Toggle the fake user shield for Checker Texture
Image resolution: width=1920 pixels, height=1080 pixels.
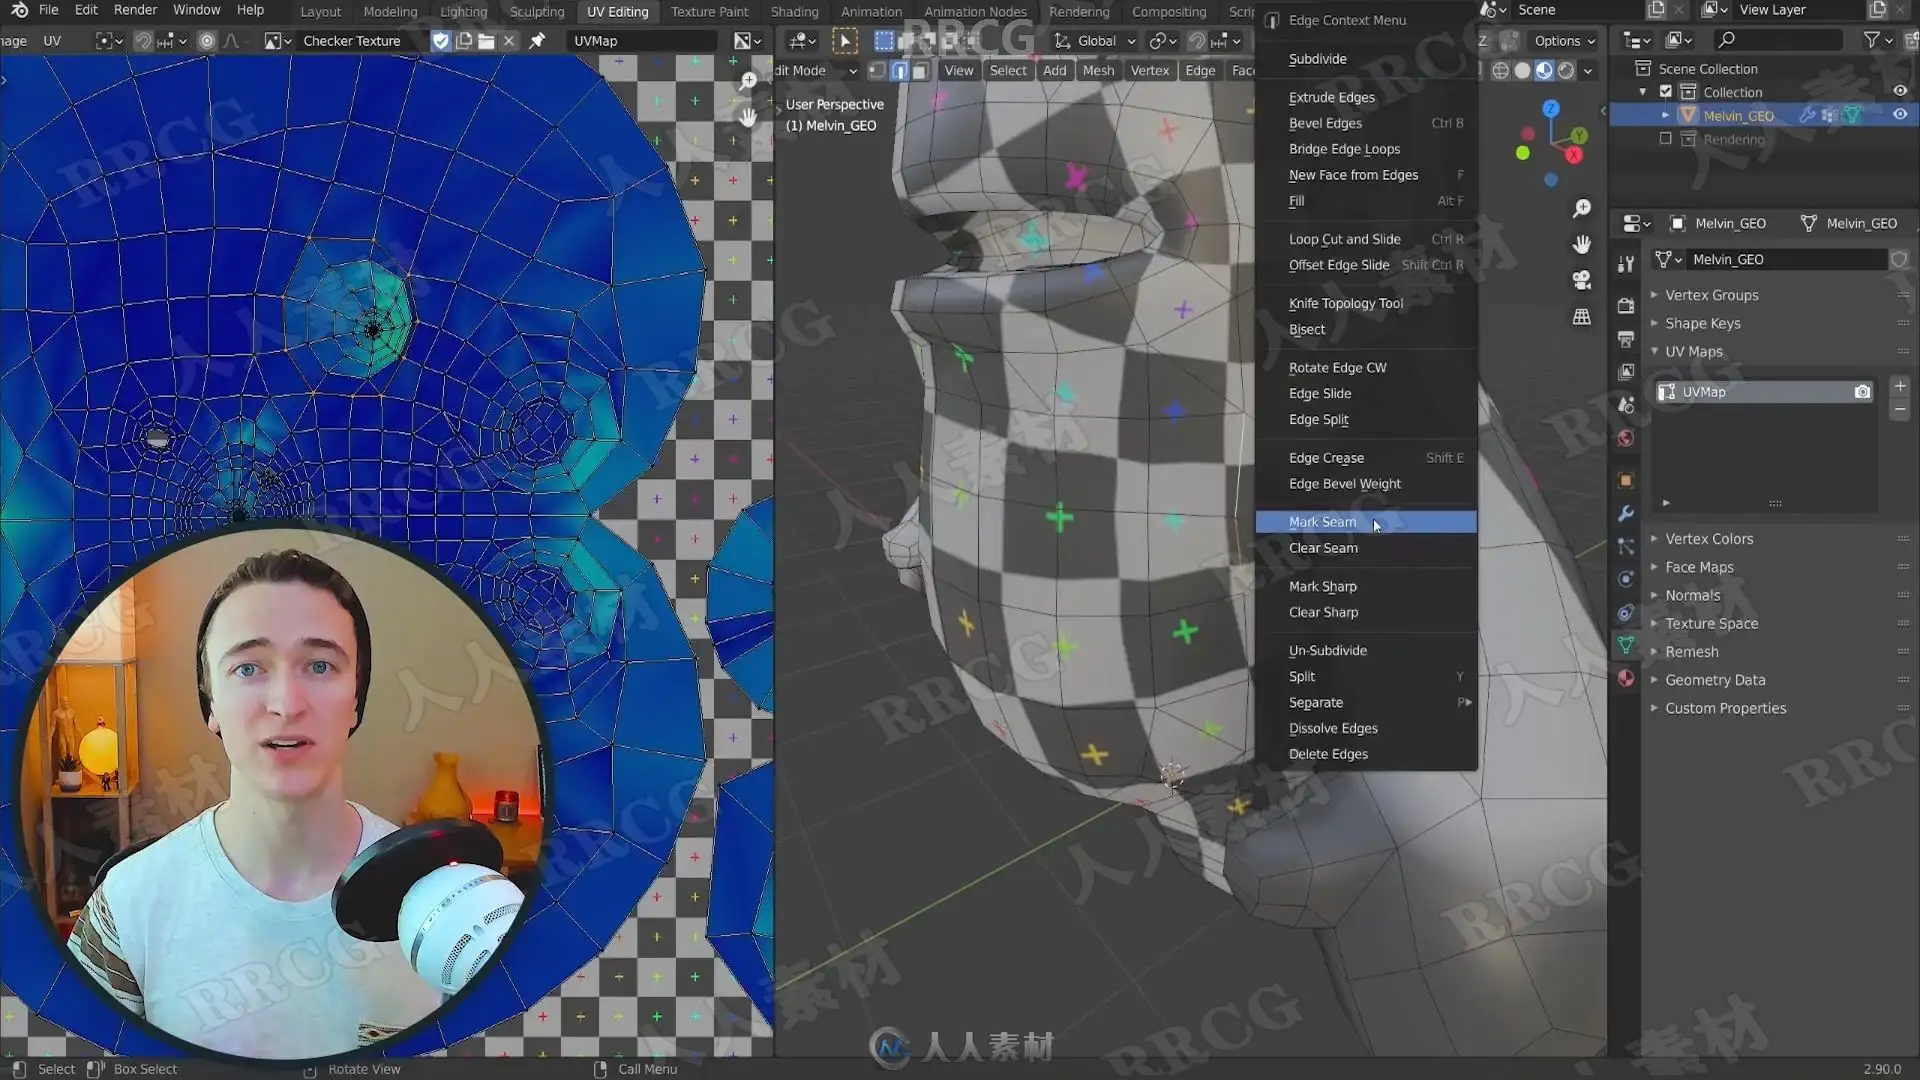coord(440,41)
